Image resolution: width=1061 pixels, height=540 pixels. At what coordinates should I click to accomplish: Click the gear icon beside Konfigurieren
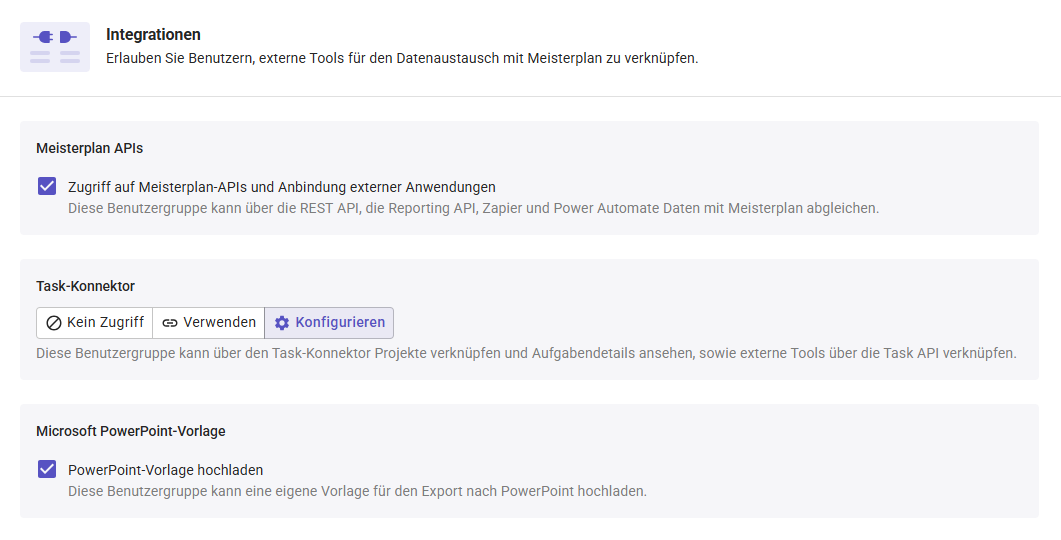tap(282, 323)
